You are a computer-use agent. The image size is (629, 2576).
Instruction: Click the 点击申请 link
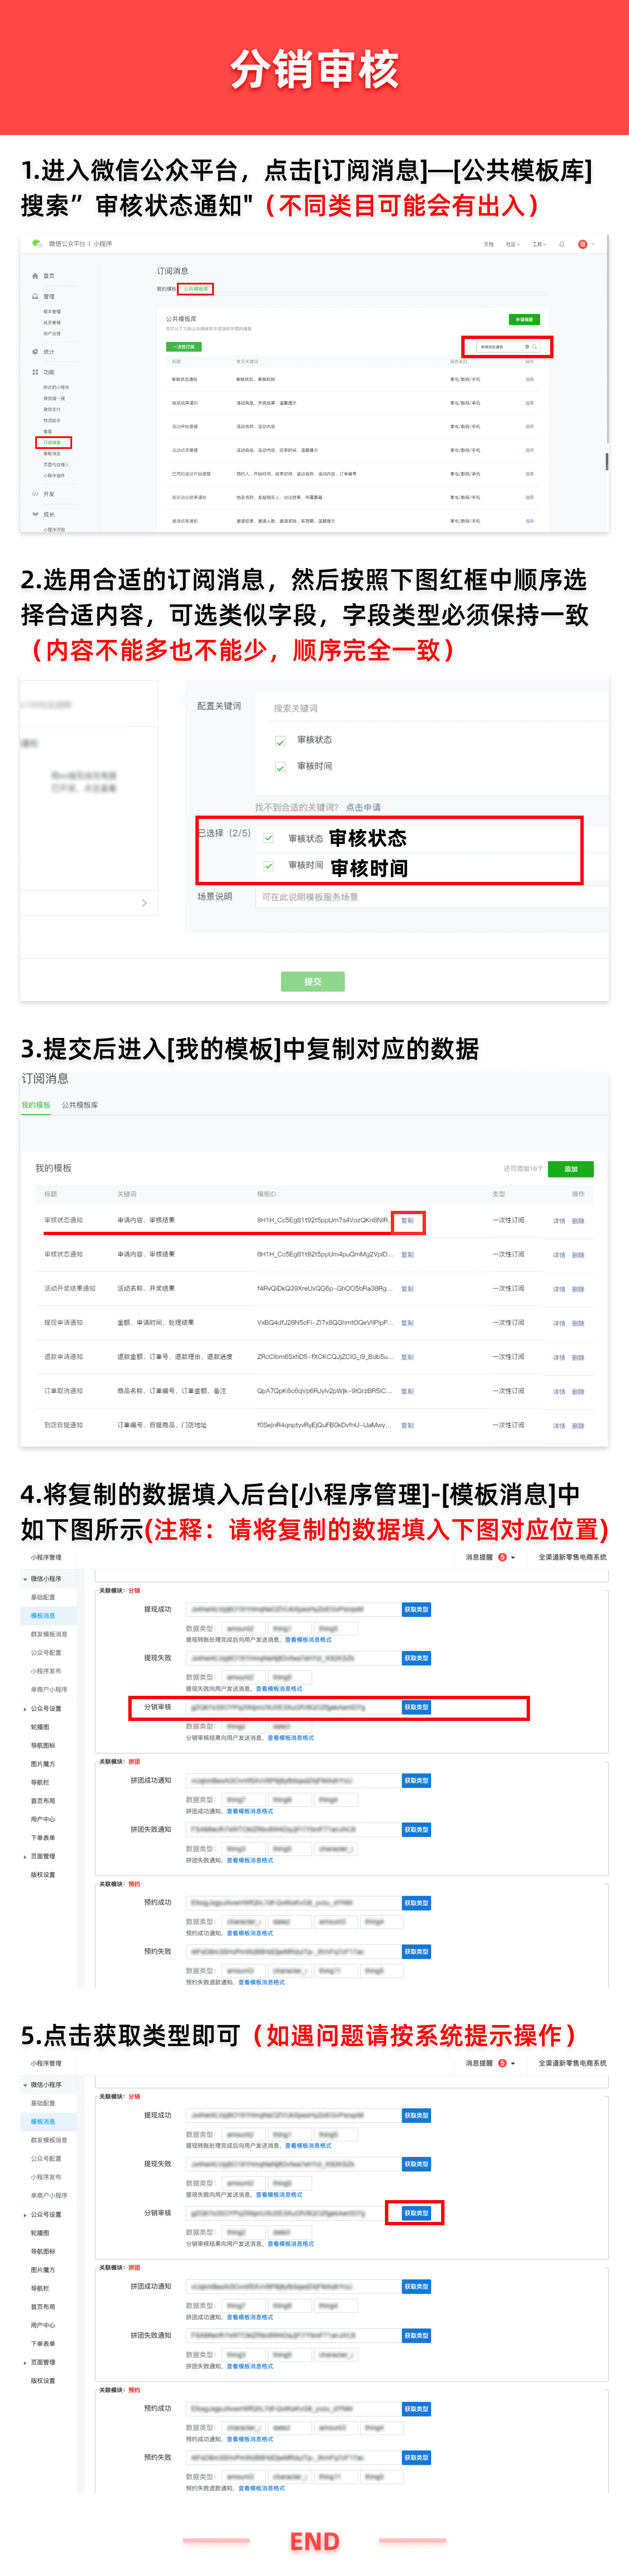pyautogui.click(x=363, y=807)
